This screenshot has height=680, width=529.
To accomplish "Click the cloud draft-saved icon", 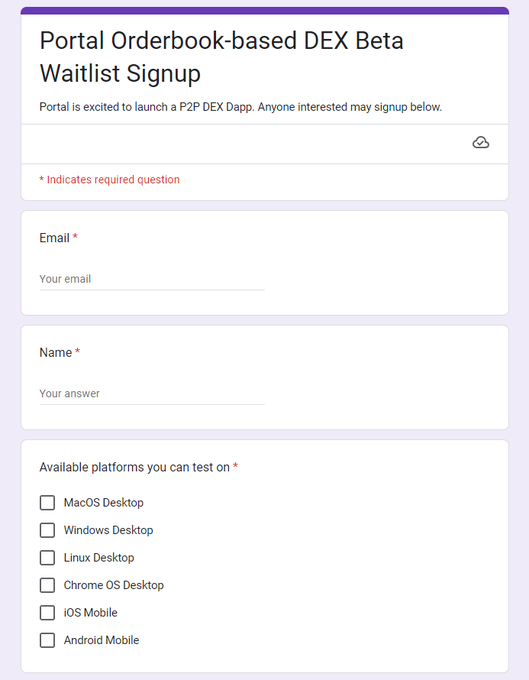I will tap(480, 143).
